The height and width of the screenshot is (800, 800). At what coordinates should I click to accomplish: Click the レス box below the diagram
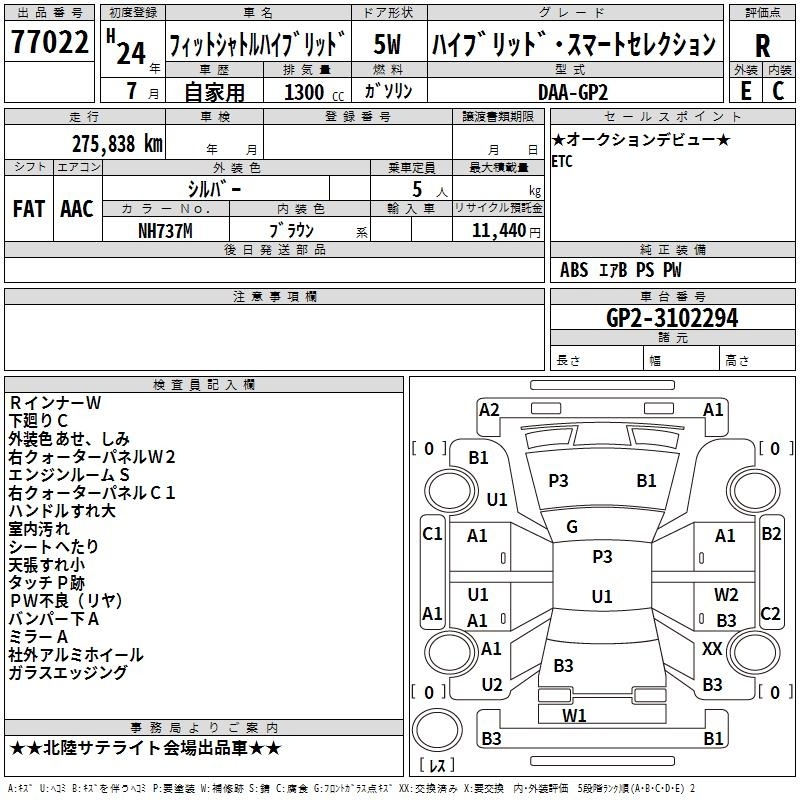coord(437,768)
